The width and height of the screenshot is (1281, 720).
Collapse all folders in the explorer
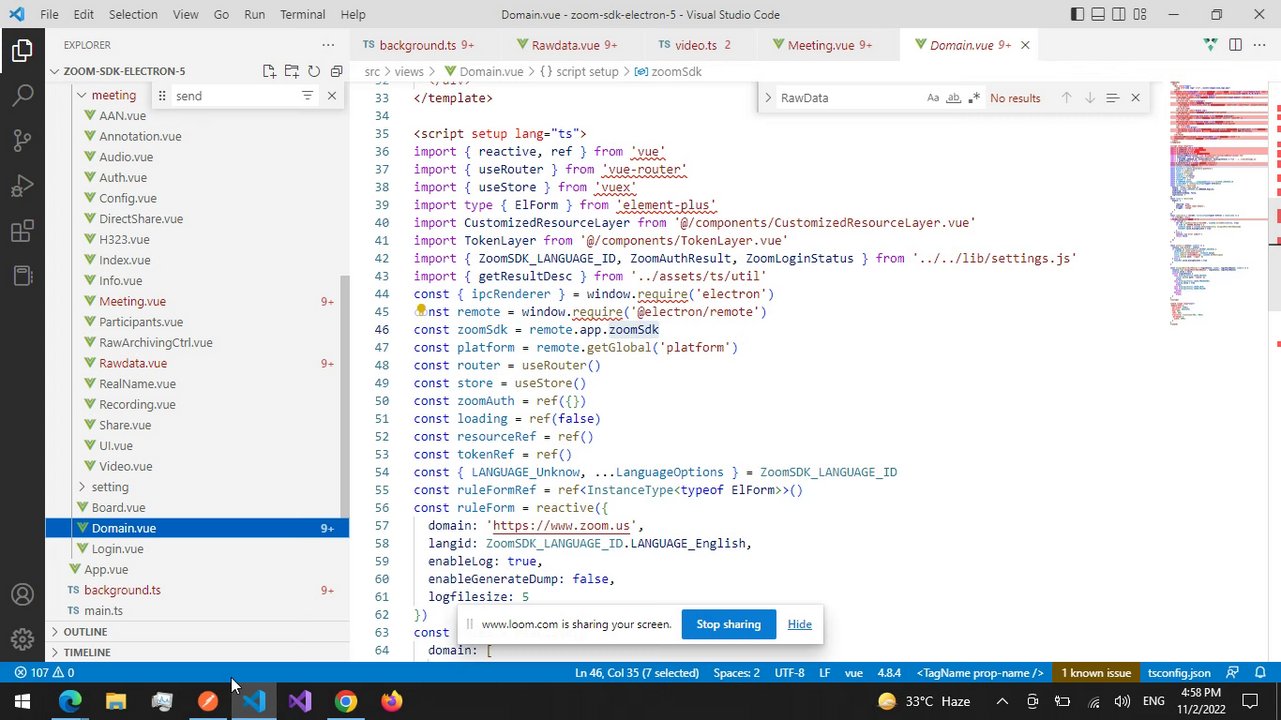pyautogui.click(x=336, y=71)
